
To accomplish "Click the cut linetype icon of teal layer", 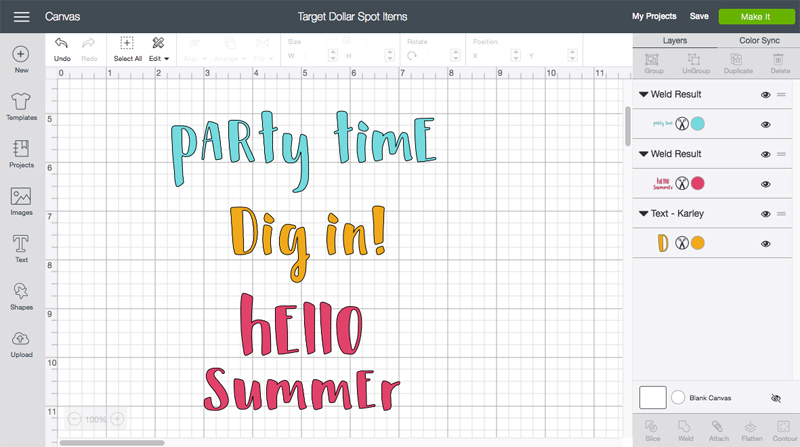I will (x=682, y=123).
